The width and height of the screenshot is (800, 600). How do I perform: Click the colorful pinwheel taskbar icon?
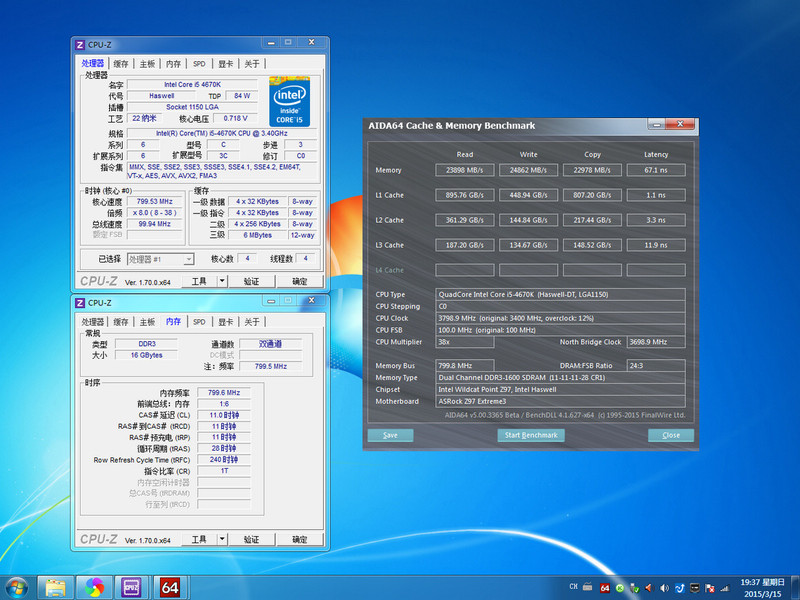tap(94, 586)
